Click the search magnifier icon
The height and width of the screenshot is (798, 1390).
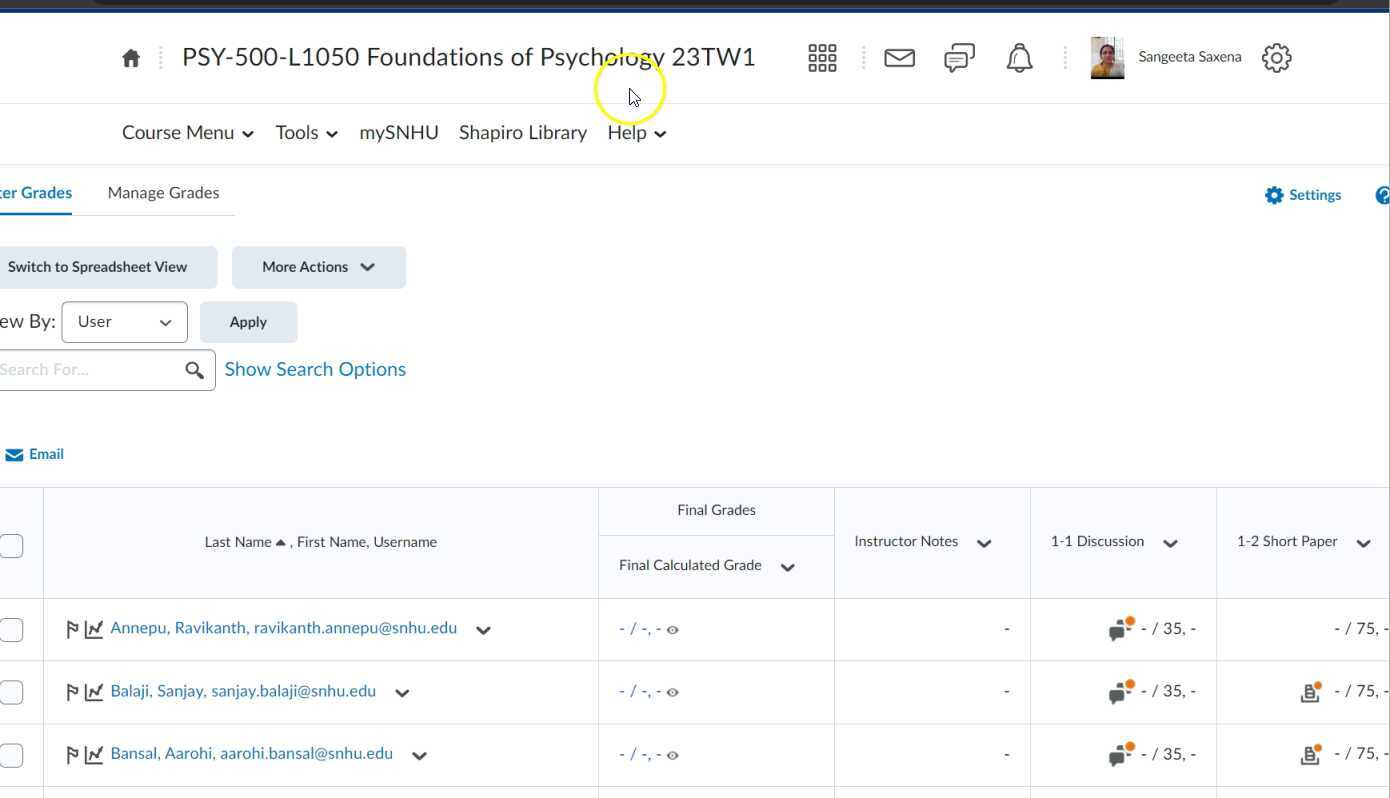tap(195, 370)
